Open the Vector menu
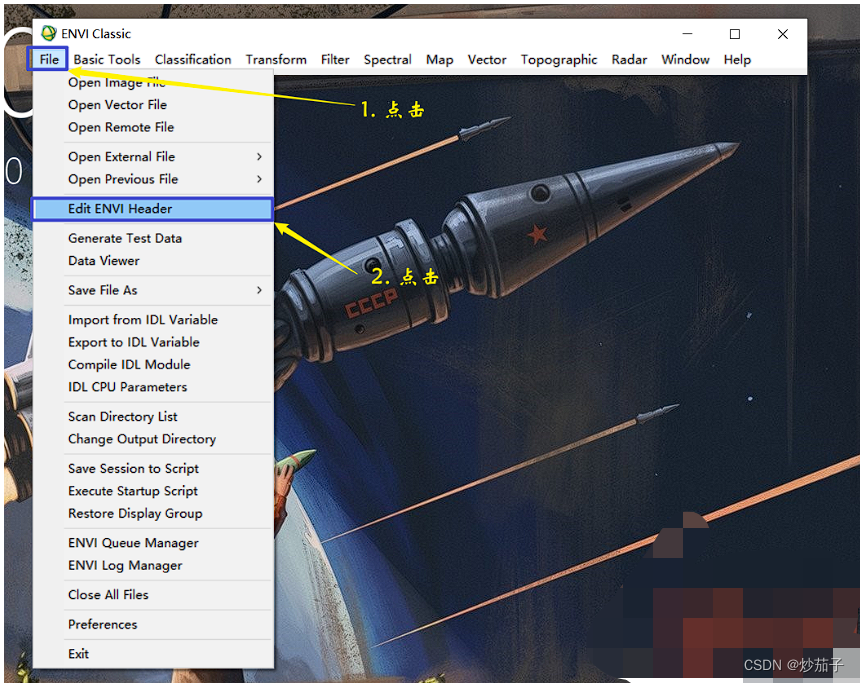Screen dimensions: 860x683 click(x=487, y=59)
